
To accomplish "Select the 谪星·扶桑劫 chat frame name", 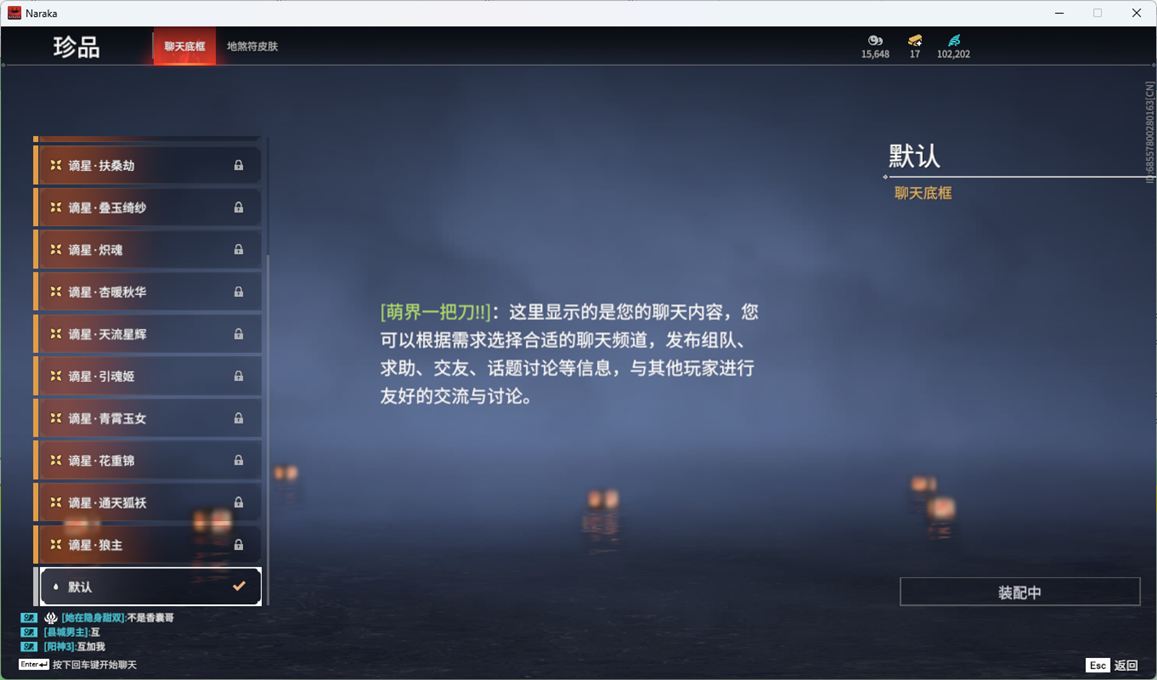I will [x=101, y=165].
